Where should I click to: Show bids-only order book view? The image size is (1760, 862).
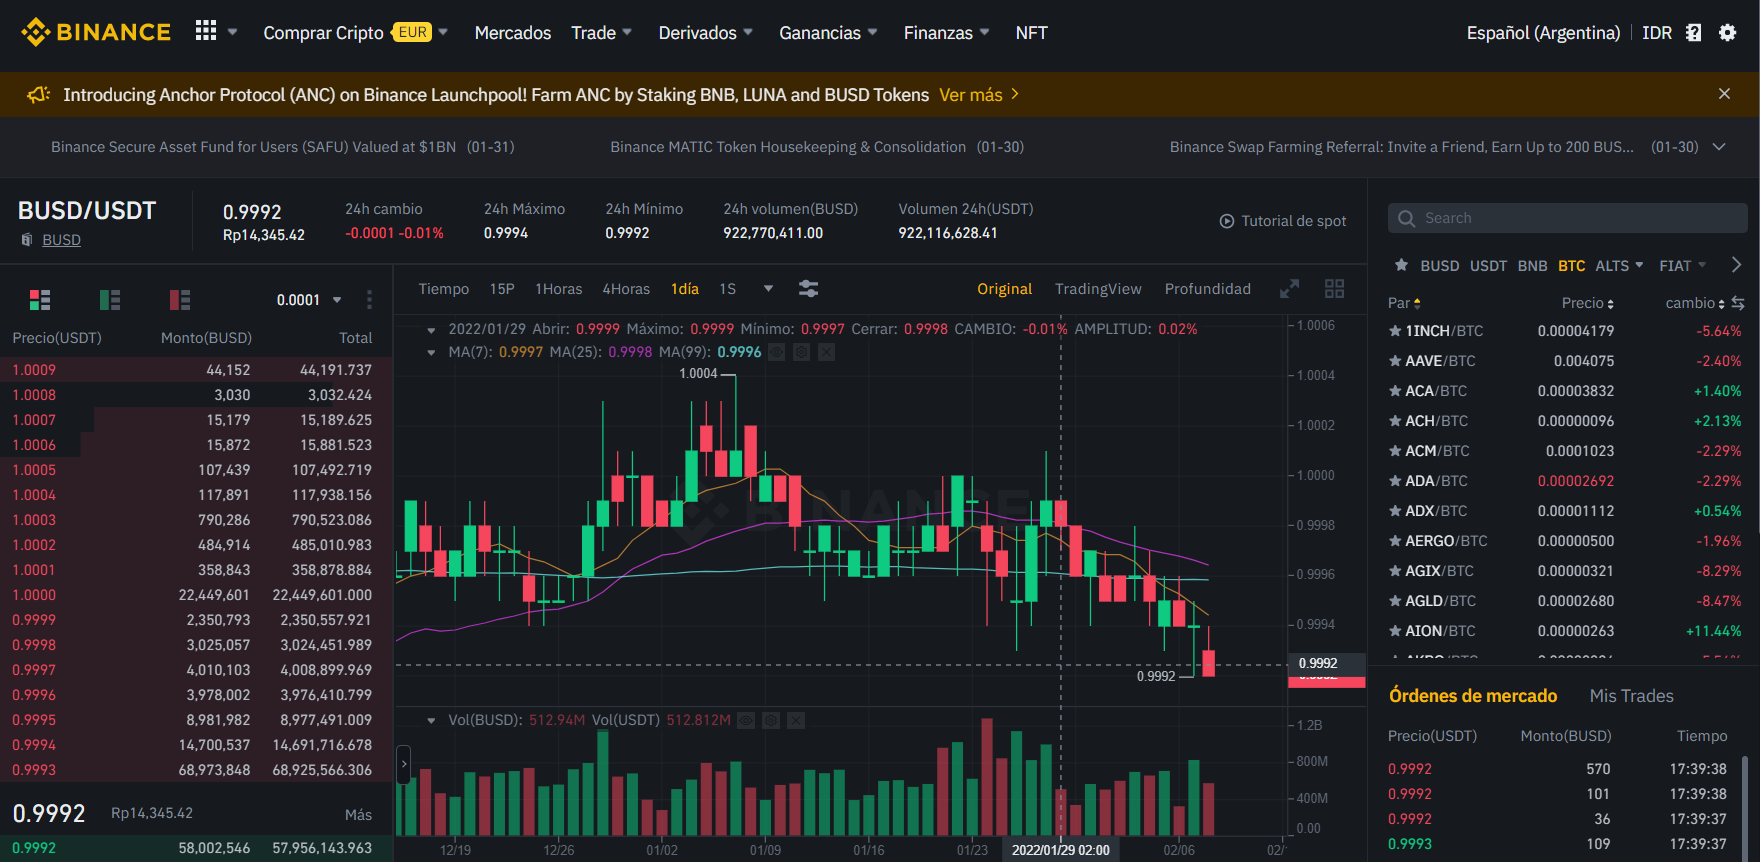[x=110, y=299]
